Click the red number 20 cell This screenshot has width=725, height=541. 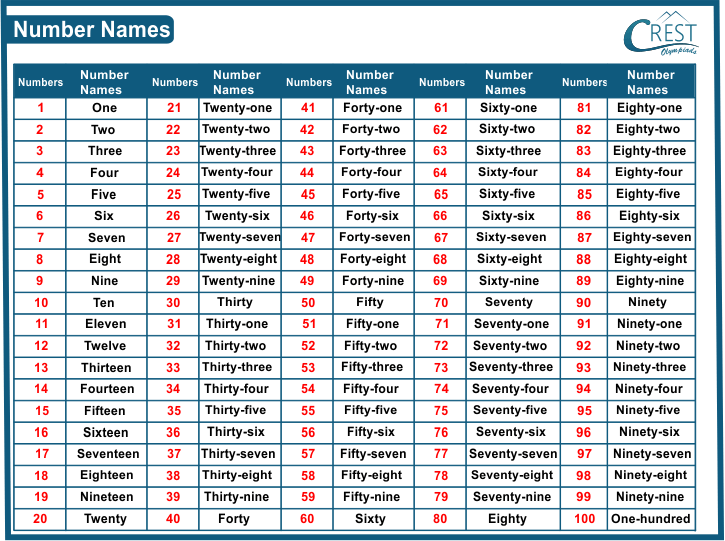pos(40,519)
